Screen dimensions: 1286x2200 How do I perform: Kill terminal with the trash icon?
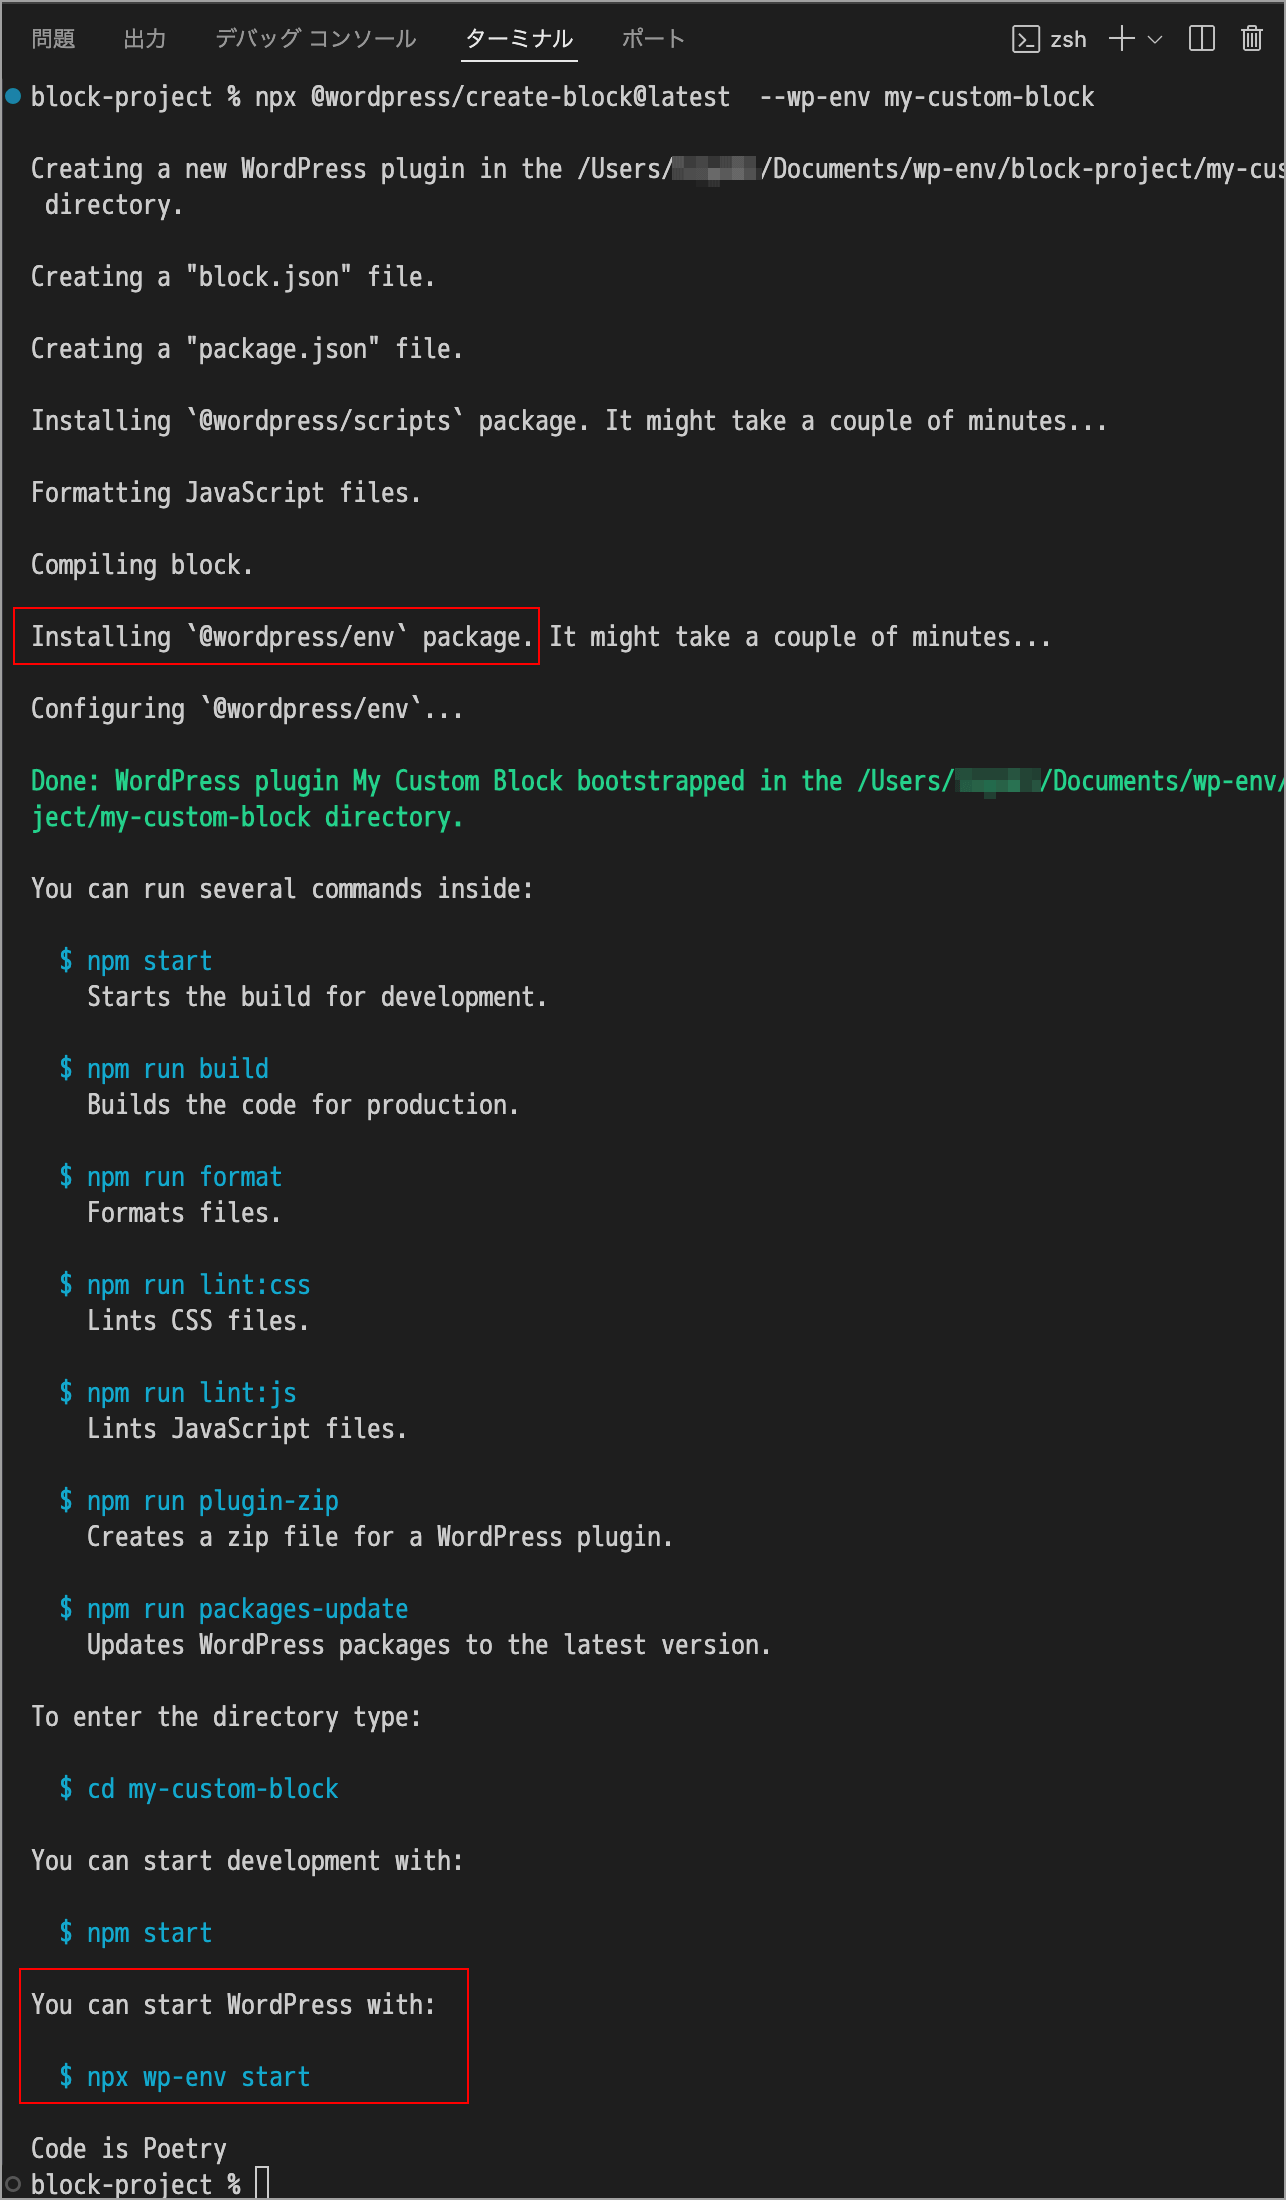tap(1251, 39)
